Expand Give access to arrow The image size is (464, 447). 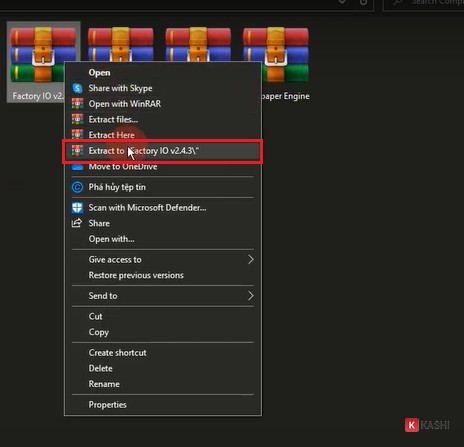coord(251,259)
